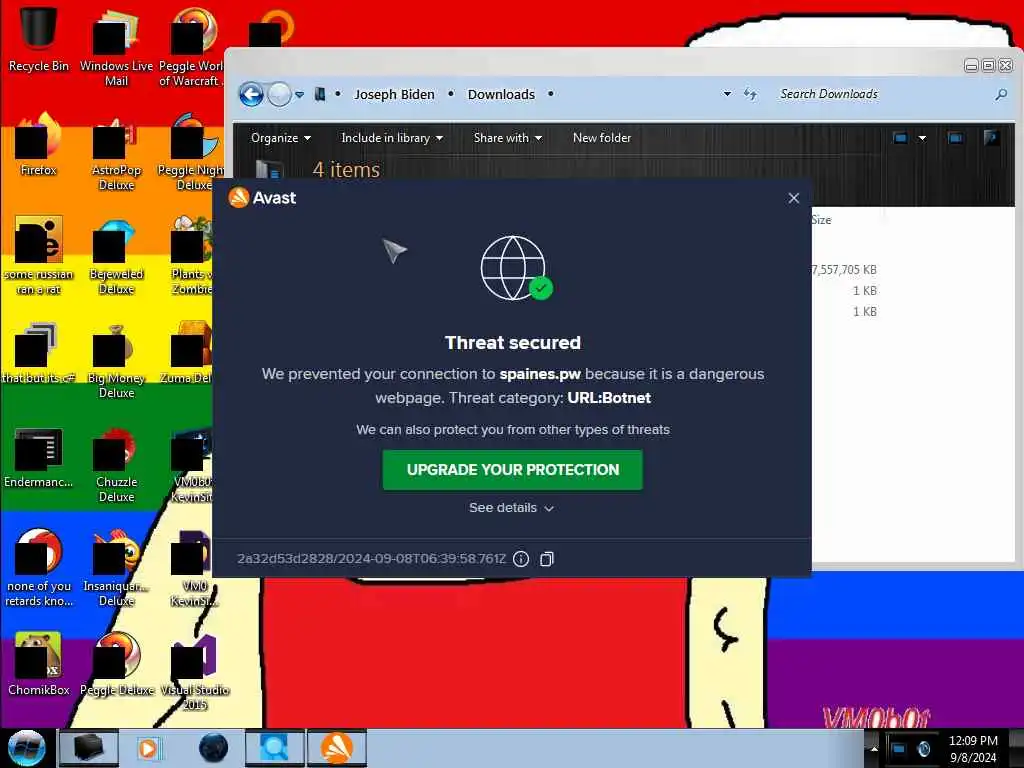The height and width of the screenshot is (768, 1024).
Task: Open Windows Live Mail desktop shortcut
Action: (116, 46)
